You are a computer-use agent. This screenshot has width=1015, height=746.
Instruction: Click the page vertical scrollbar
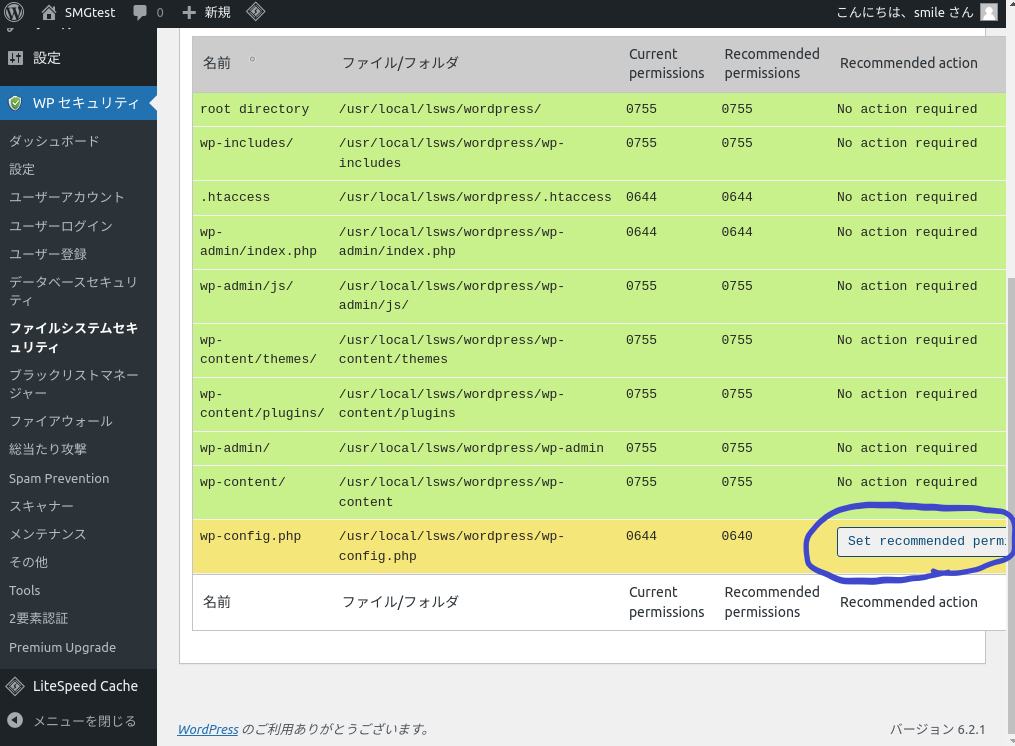1011,505
